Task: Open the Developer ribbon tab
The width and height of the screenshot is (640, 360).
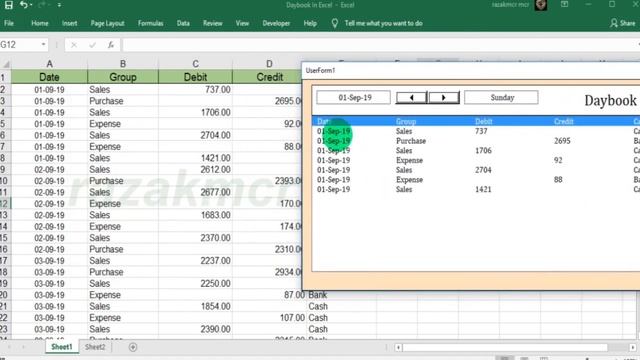Action: tap(276, 23)
